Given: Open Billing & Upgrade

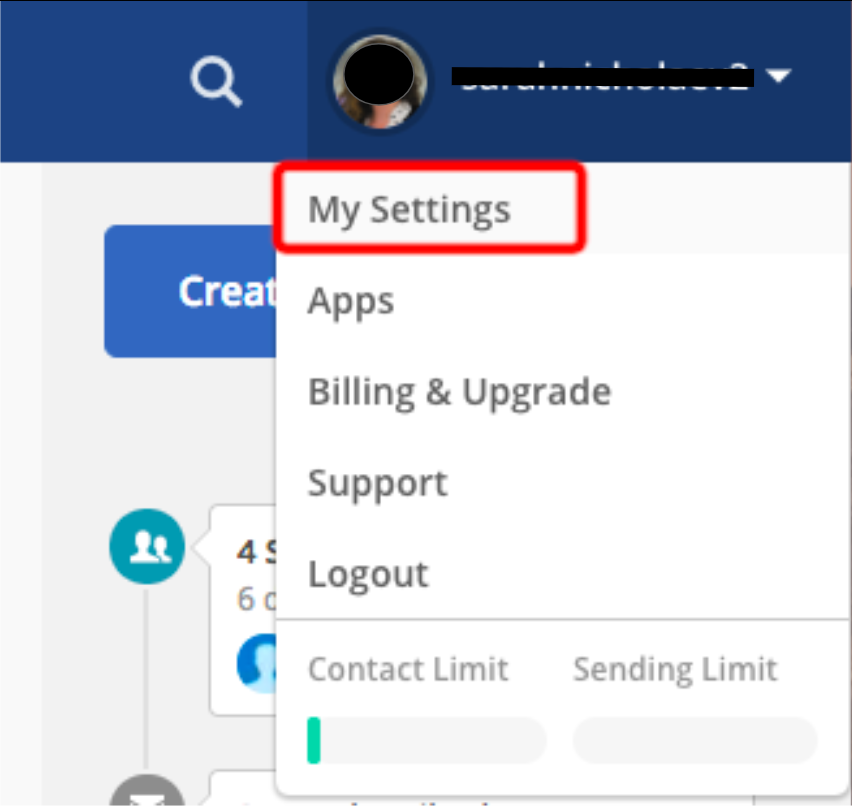Looking at the screenshot, I should coord(459,392).
